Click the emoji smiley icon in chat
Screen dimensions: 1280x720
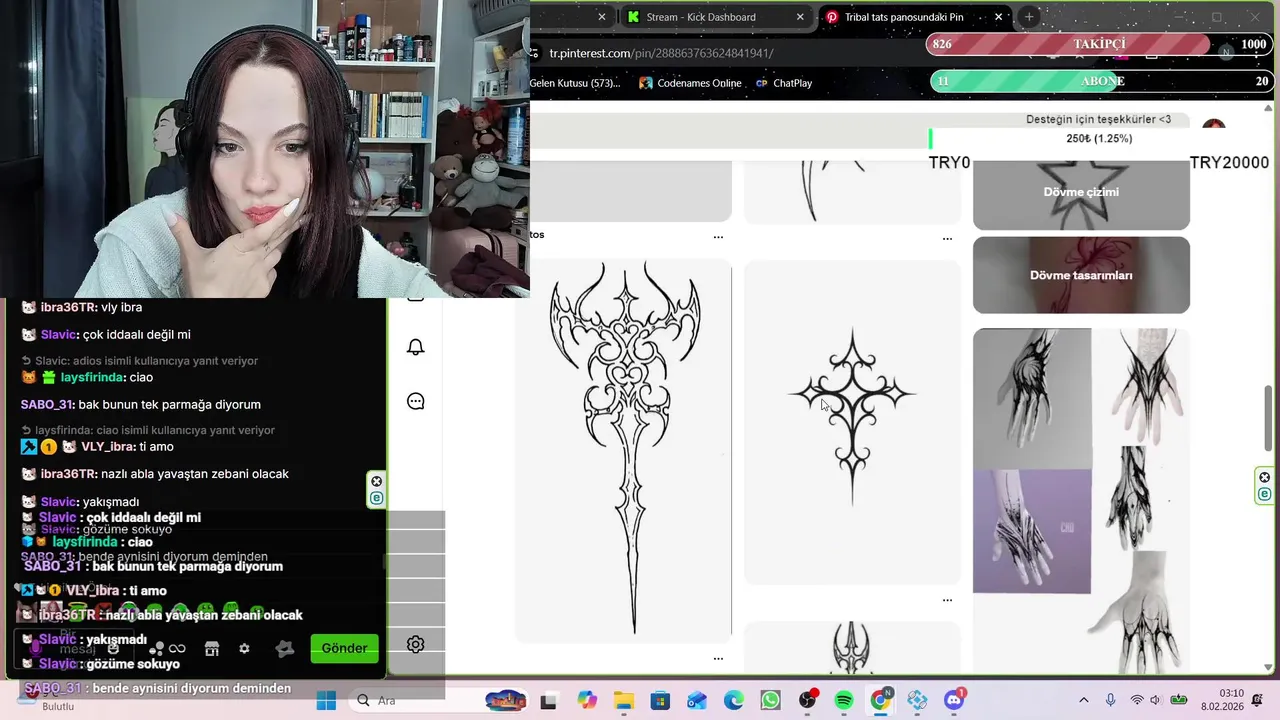tap(113, 648)
